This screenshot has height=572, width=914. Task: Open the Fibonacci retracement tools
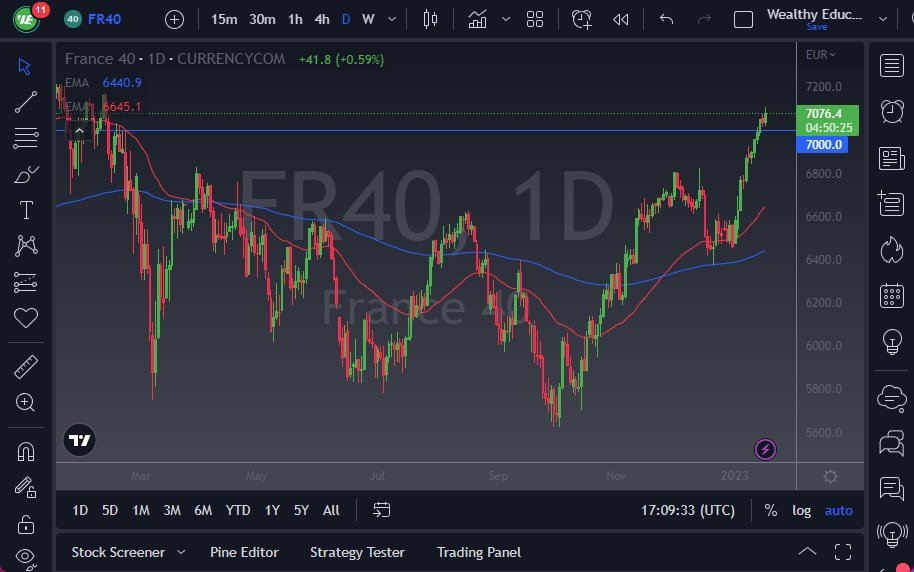point(26,138)
